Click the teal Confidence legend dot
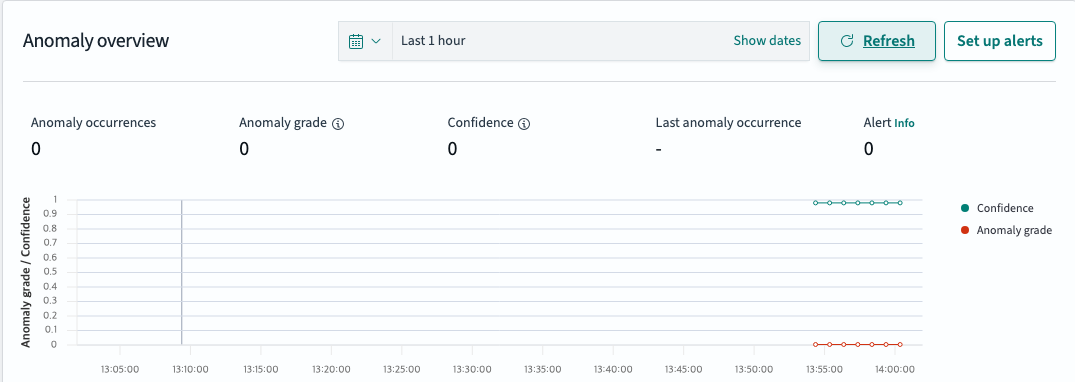The image size is (1075, 382). pos(965,208)
